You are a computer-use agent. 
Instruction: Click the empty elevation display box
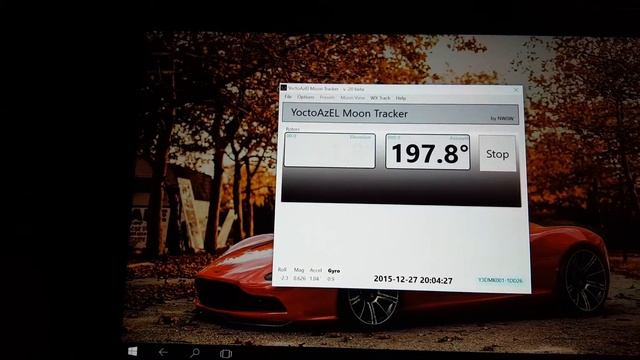[330, 150]
